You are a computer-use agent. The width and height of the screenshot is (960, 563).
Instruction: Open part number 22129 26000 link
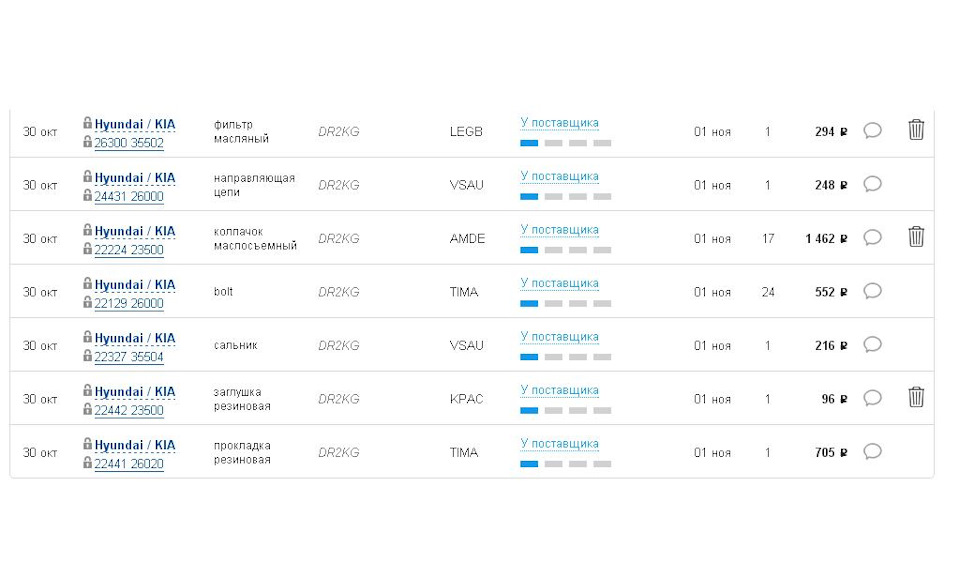[x=129, y=304]
